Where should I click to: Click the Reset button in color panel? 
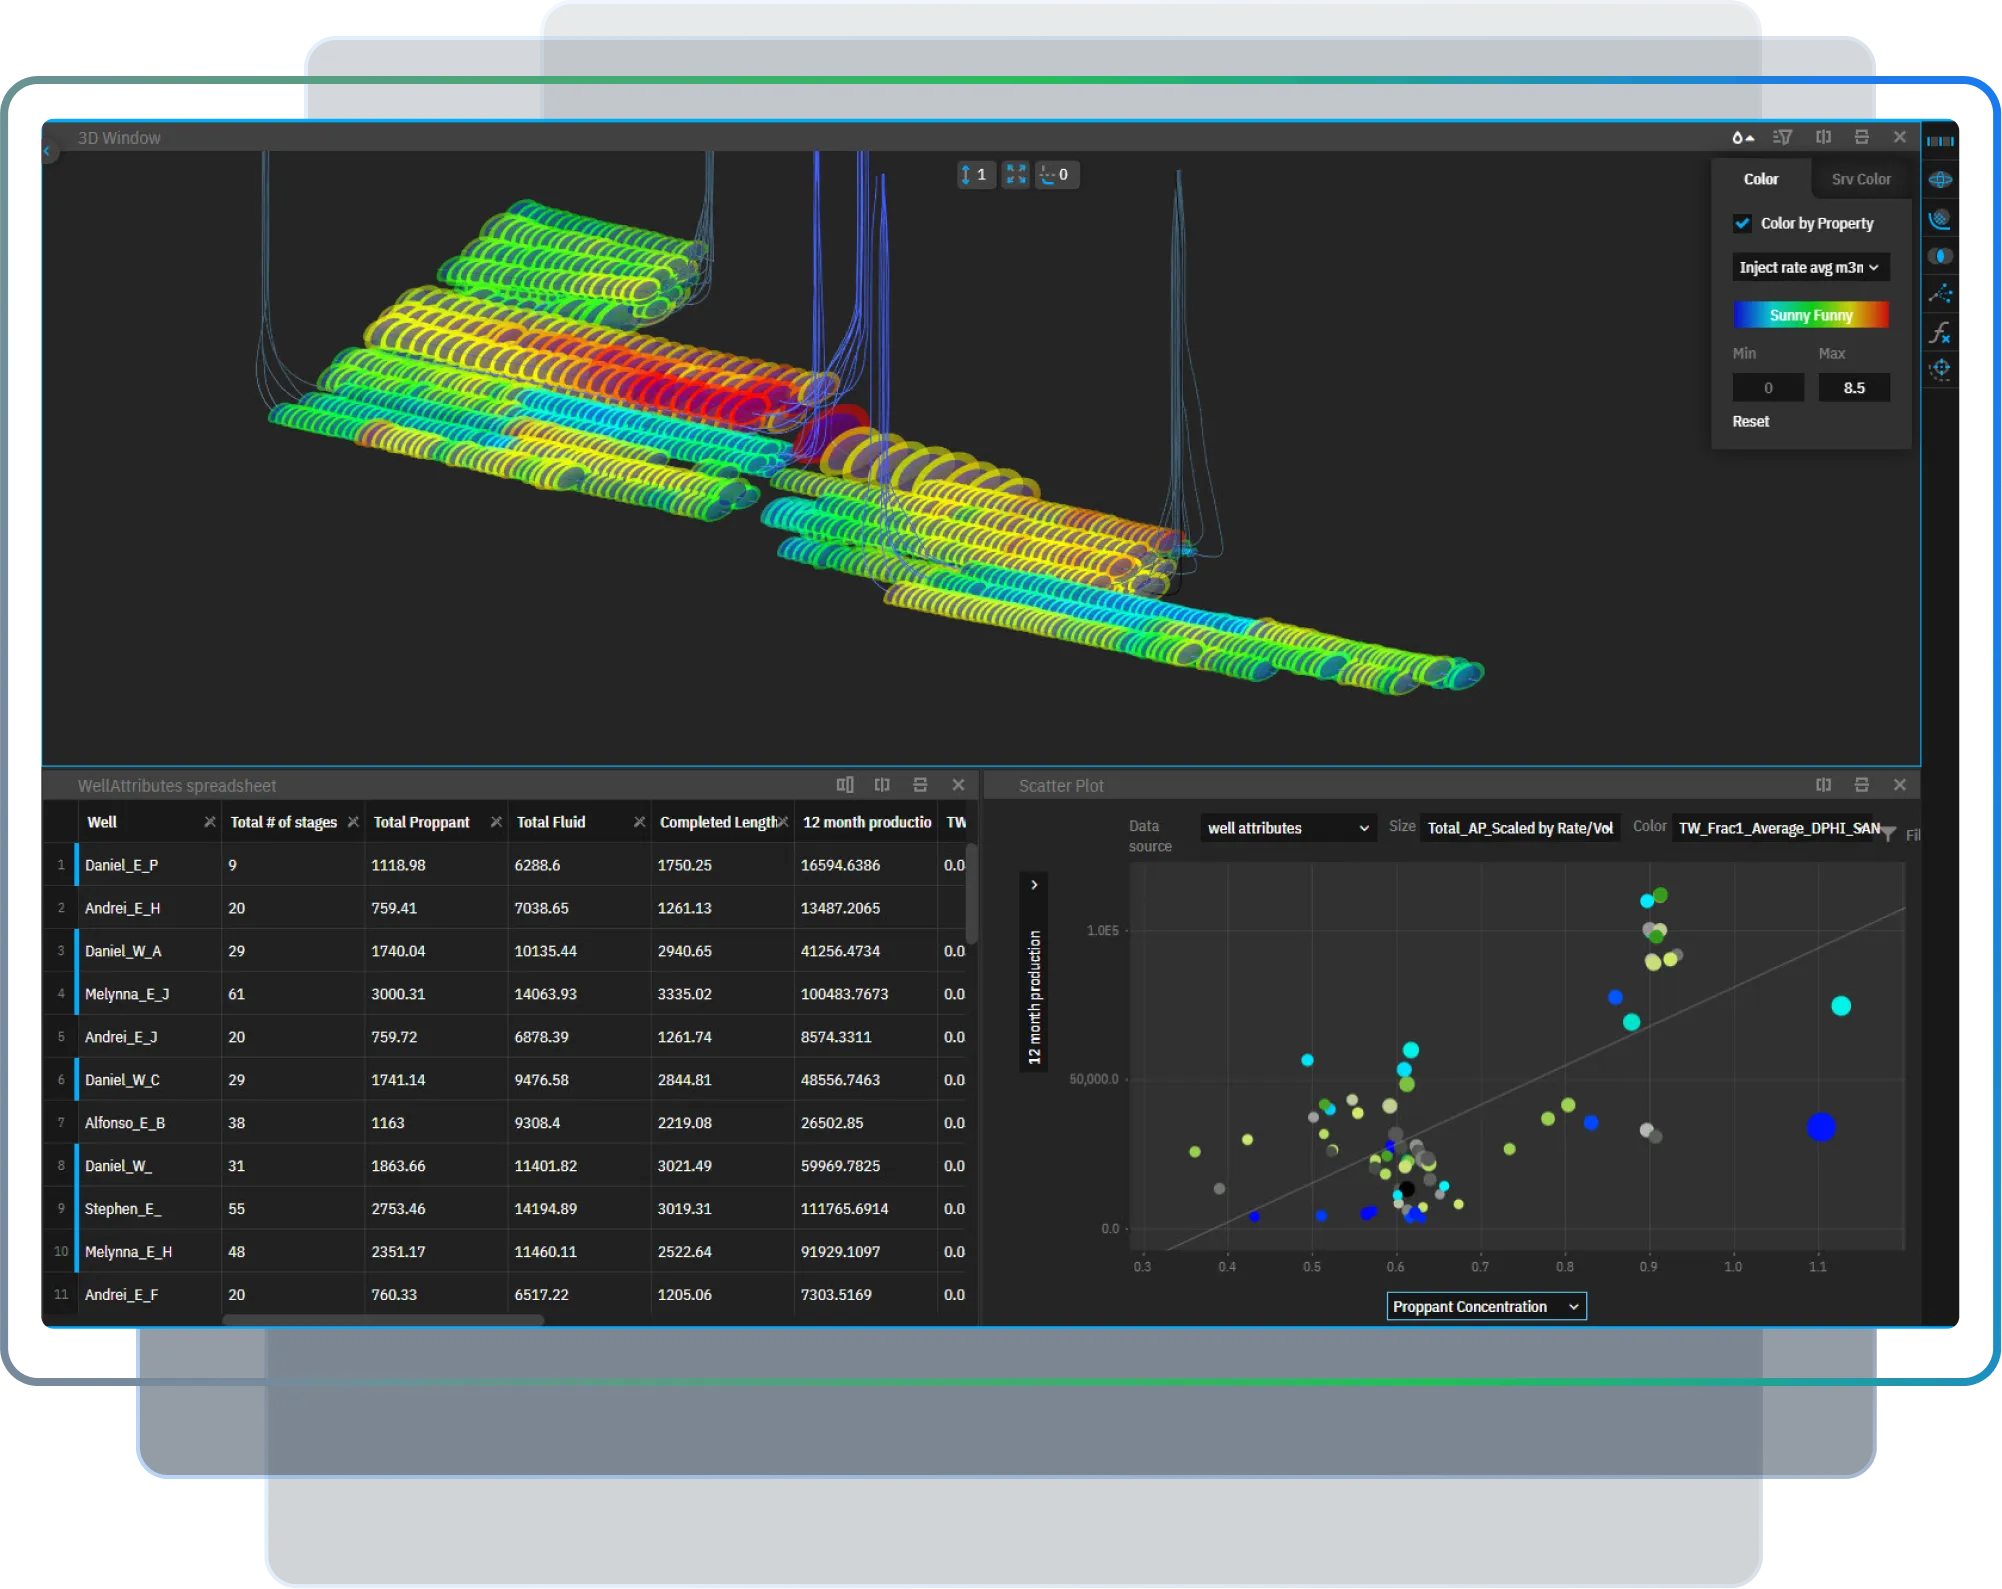[1750, 421]
